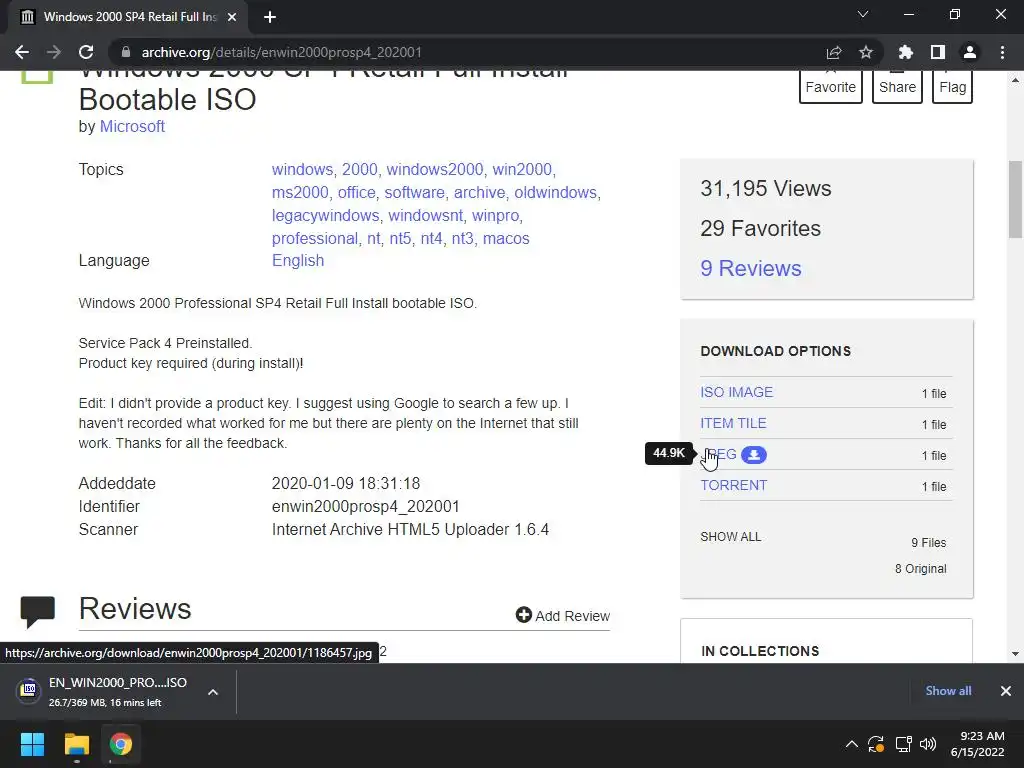Open tab search chevron in title bar
Image resolution: width=1024 pixels, height=768 pixels.
click(863, 14)
